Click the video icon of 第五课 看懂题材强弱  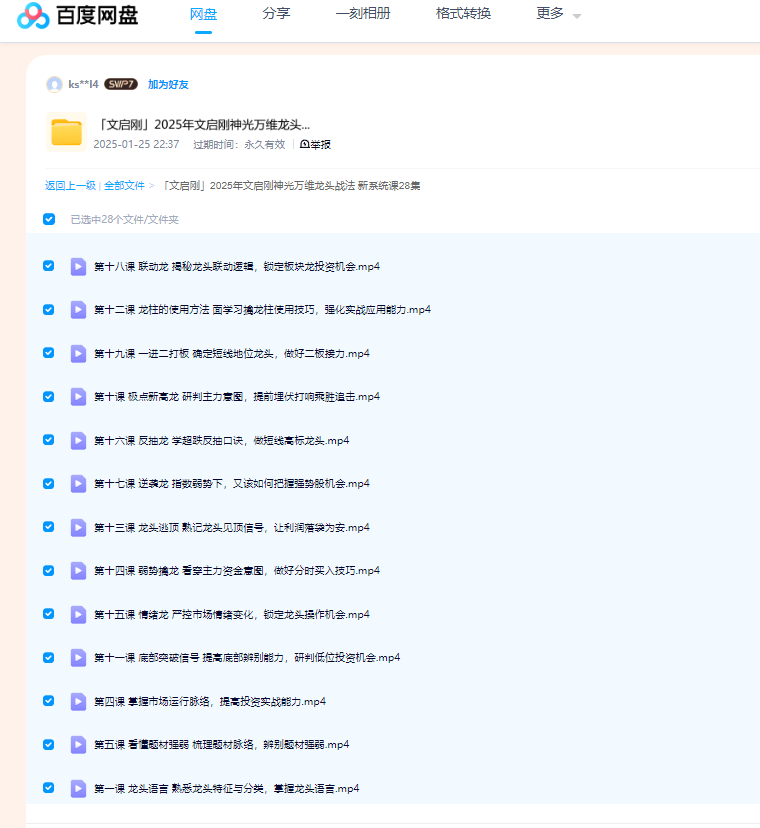pyautogui.click(x=78, y=745)
